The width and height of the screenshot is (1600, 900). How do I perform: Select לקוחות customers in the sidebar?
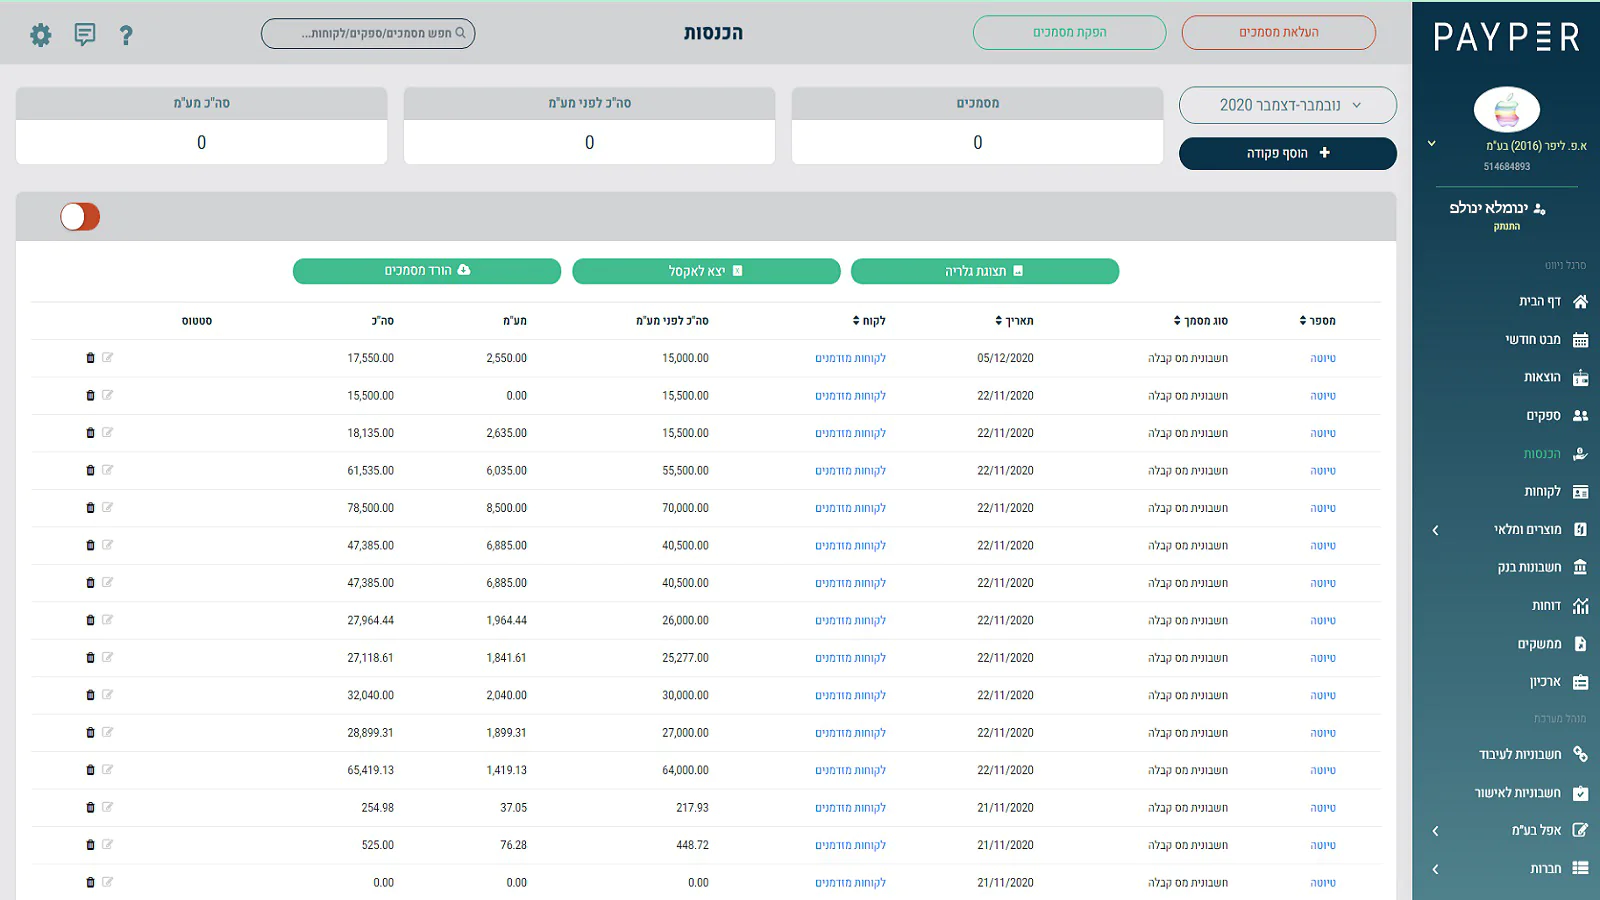point(1553,491)
